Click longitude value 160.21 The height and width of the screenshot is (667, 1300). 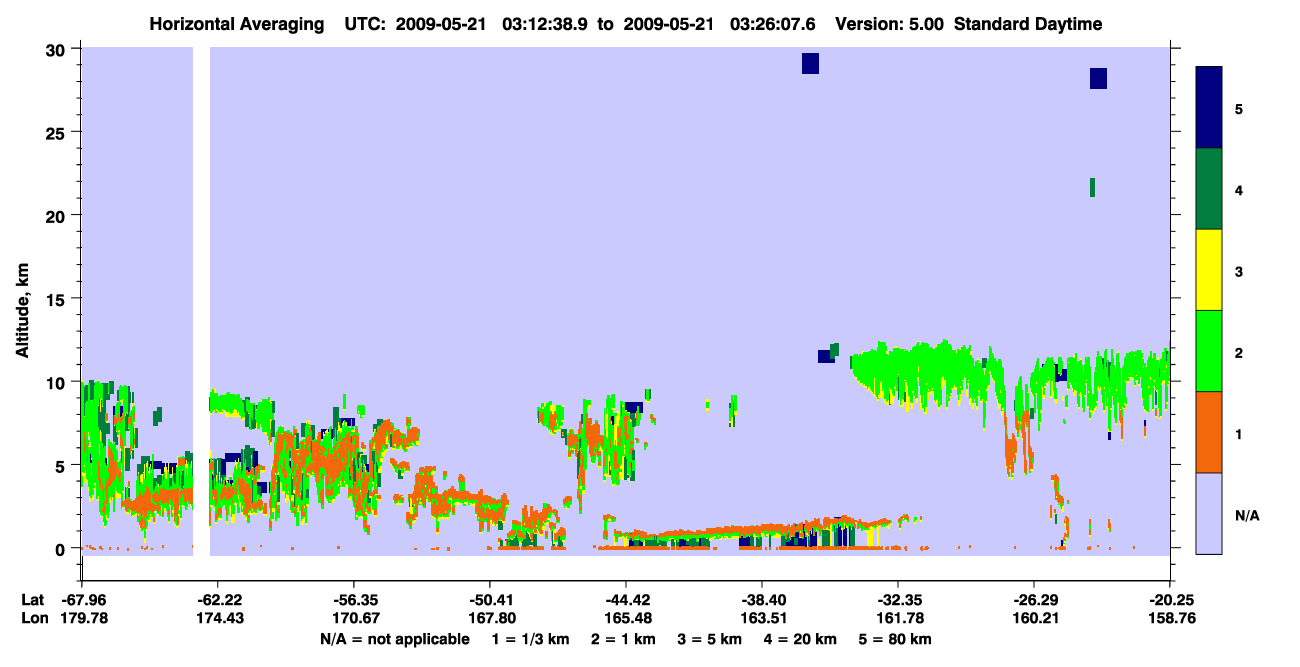[x=1036, y=618]
